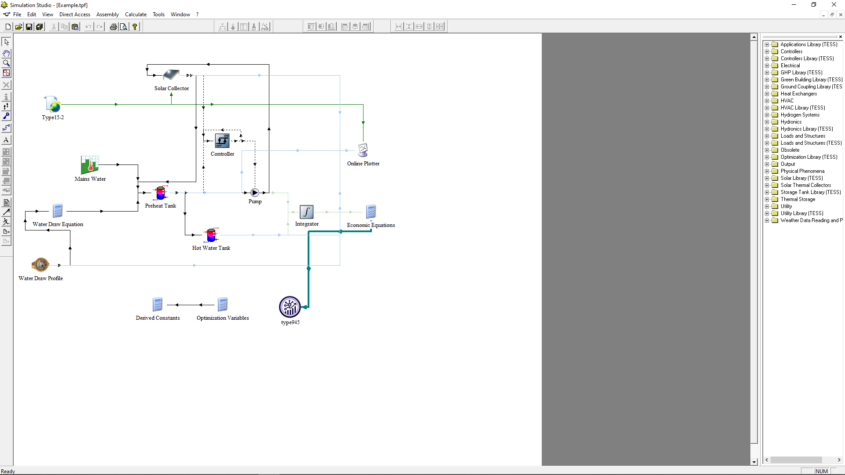Open the Calculate menu
The width and height of the screenshot is (845, 475).
tap(135, 14)
